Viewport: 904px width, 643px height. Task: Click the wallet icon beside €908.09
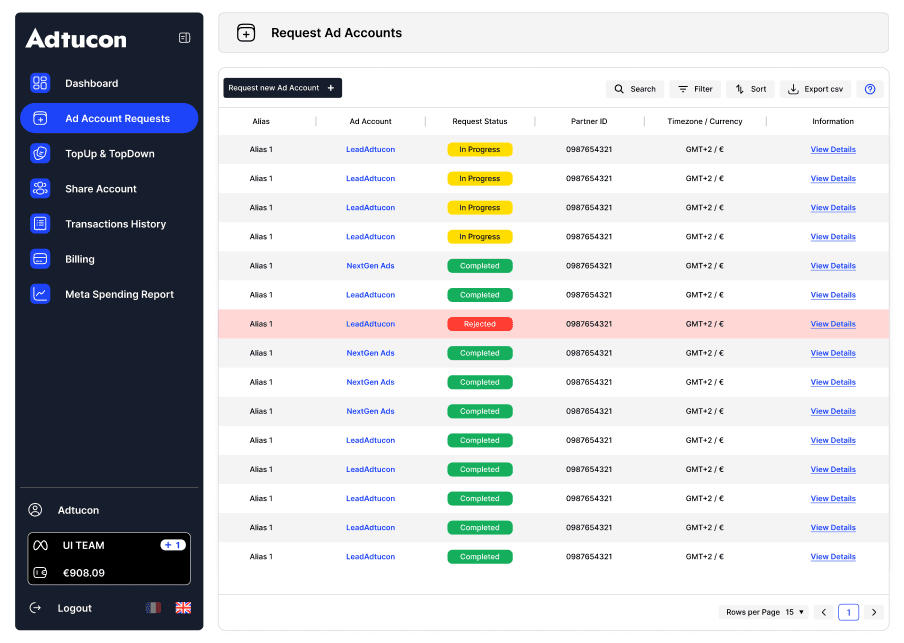pyautogui.click(x=40, y=573)
